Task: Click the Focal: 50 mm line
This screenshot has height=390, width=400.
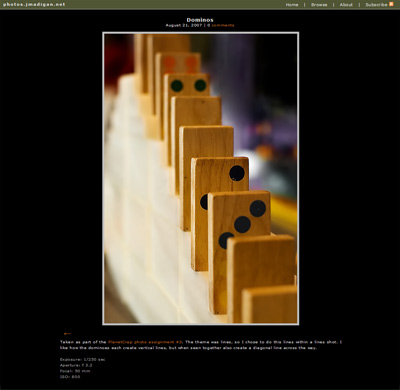Action: tap(75, 371)
